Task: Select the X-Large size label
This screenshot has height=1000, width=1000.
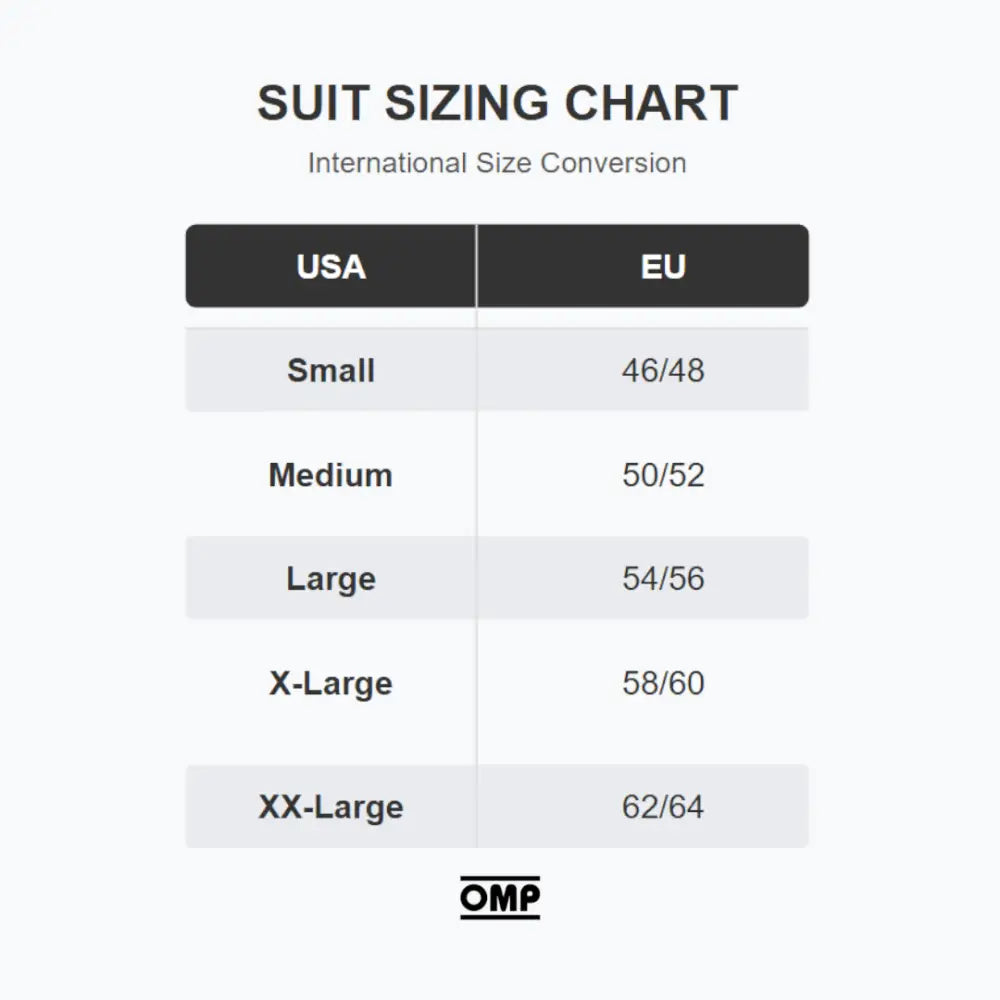Action: 331,683
